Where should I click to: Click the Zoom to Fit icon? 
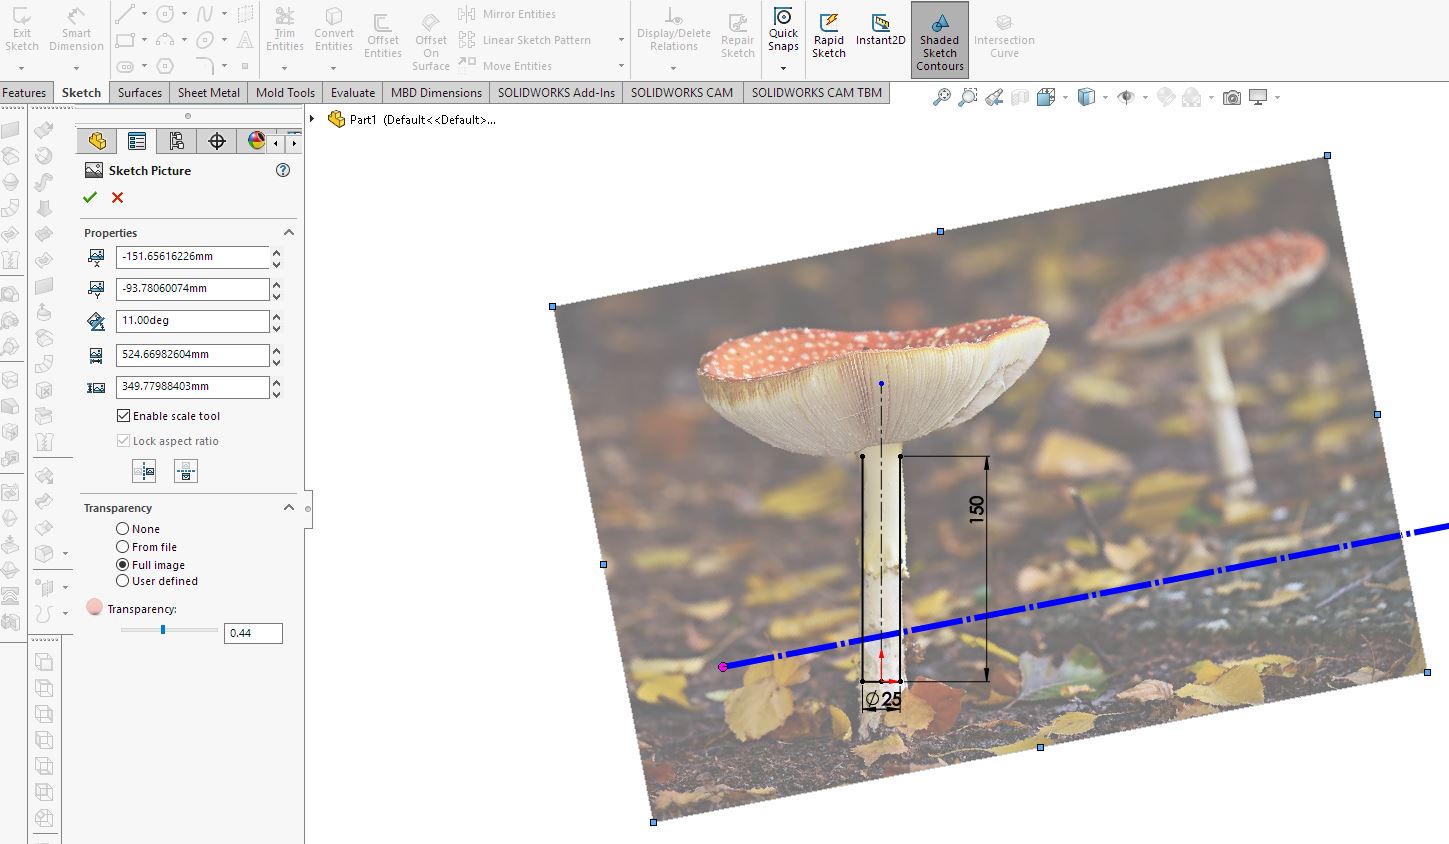click(941, 96)
